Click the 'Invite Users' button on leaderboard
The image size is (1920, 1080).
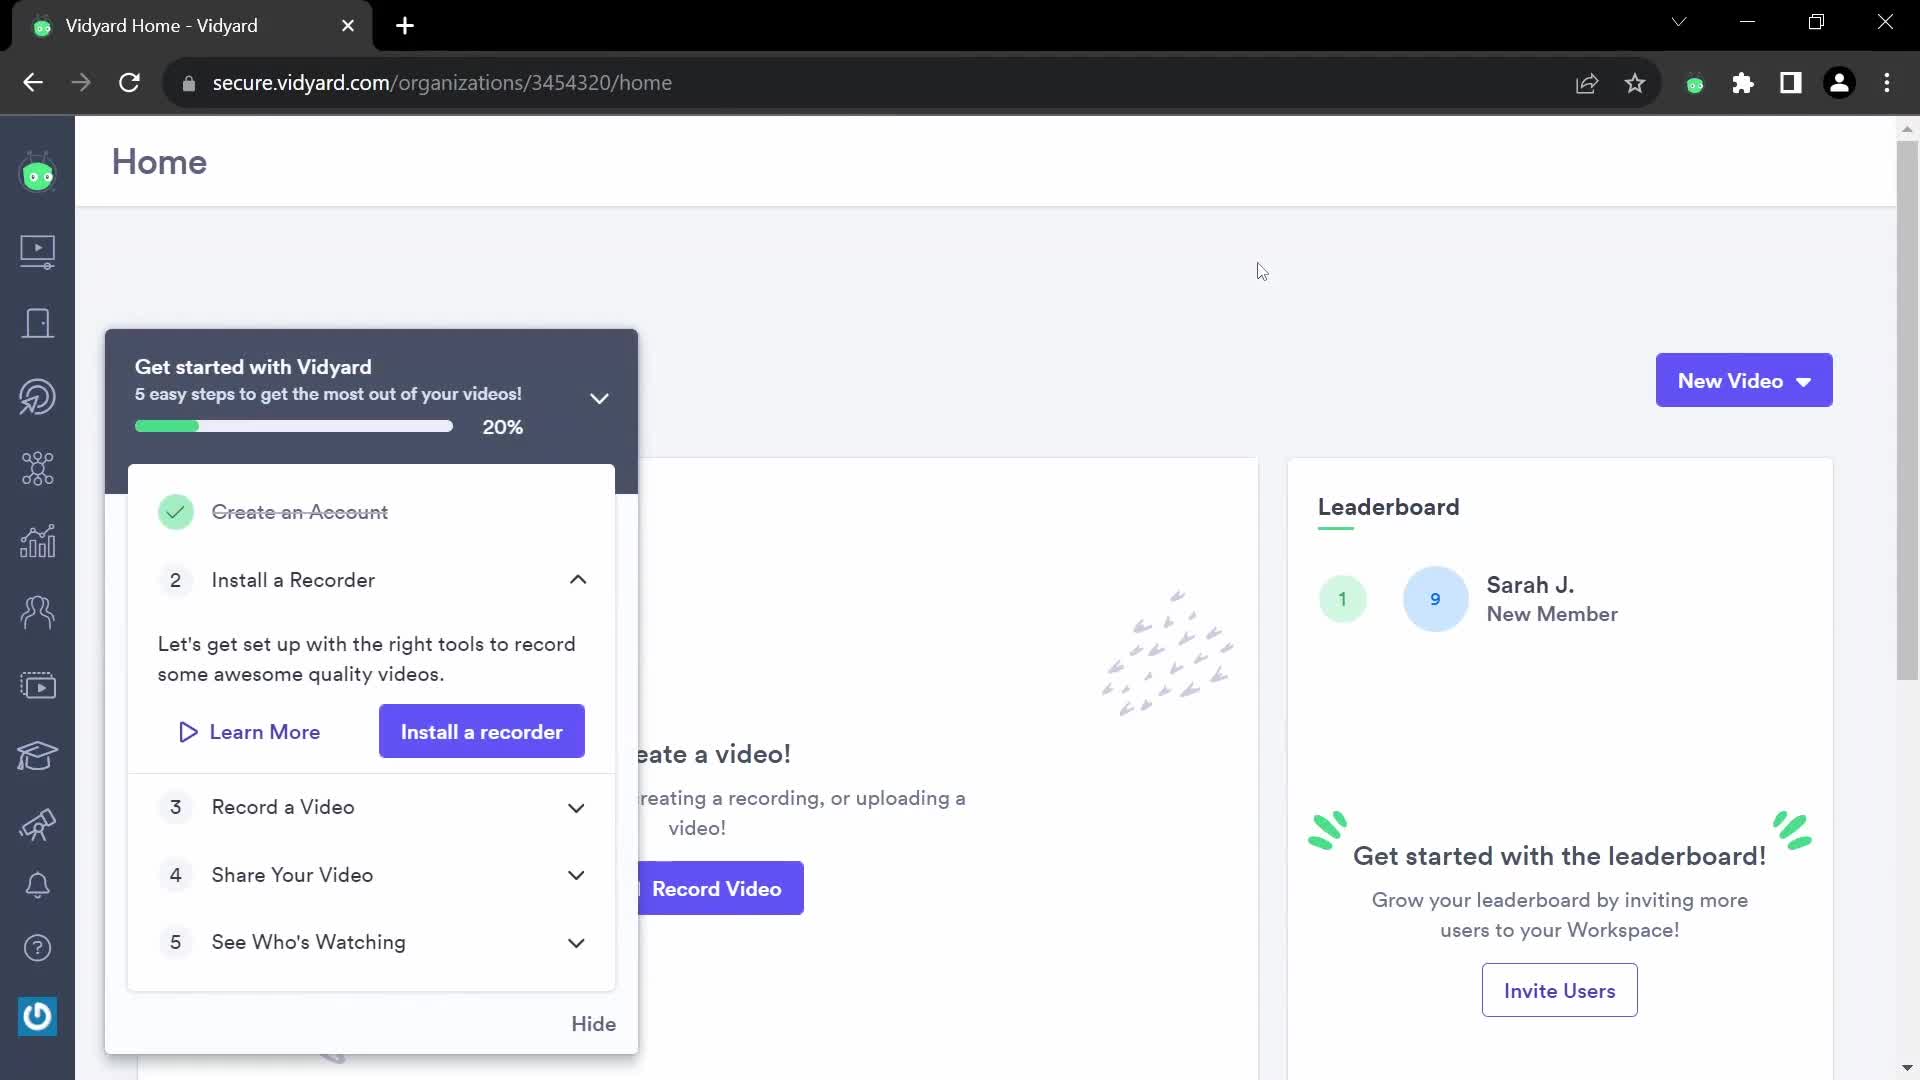1560,990
